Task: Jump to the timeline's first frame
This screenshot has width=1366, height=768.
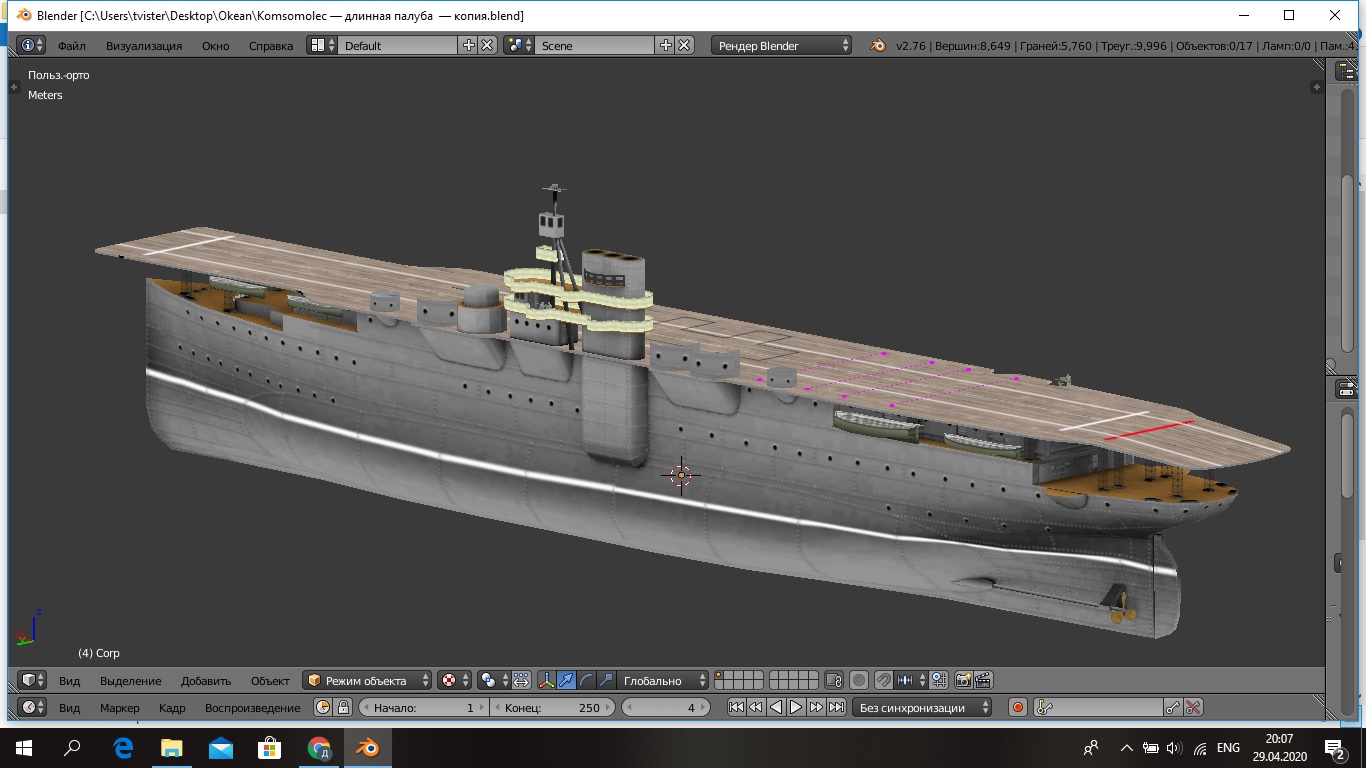Action: coord(736,707)
